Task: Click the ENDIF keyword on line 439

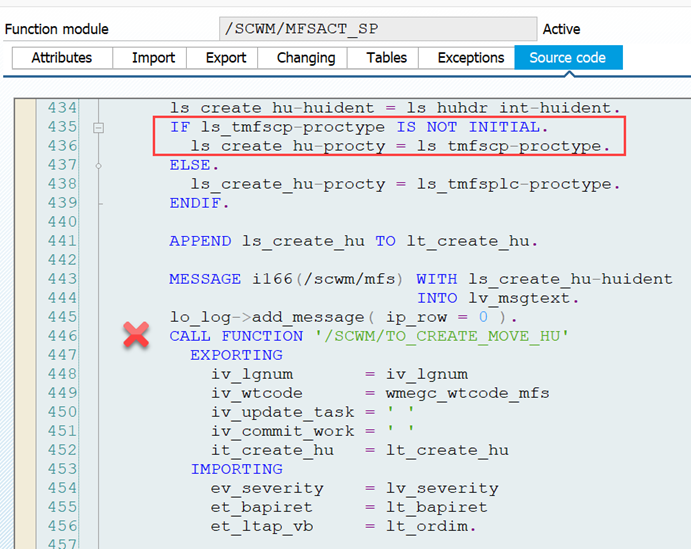Action: [195, 203]
